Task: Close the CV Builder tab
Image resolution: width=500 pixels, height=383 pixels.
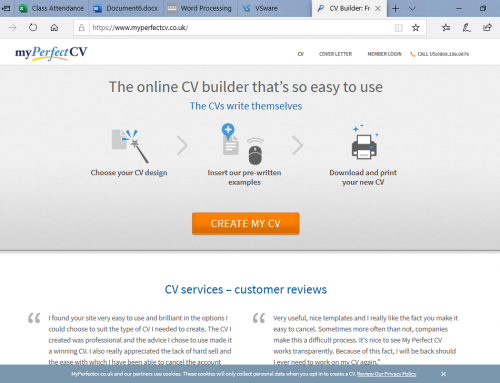Action: (378, 8)
